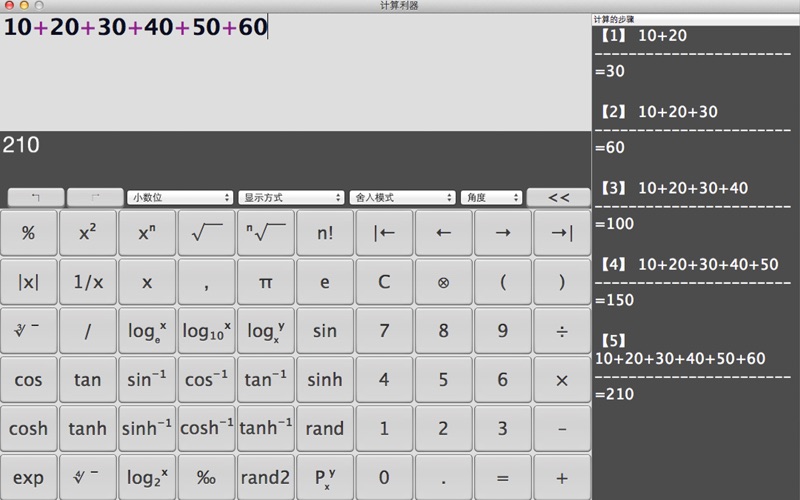This screenshot has height=500, width=800.
Task: Click the nth root key
Action: [x=265, y=232]
